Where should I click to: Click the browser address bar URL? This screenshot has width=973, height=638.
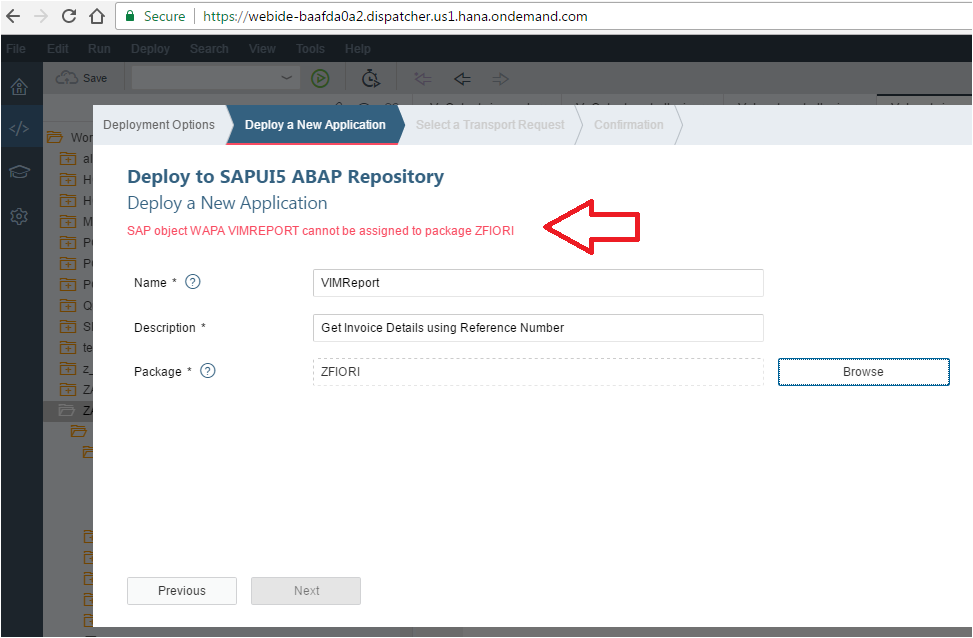pyautogui.click(x=395, y=16)
